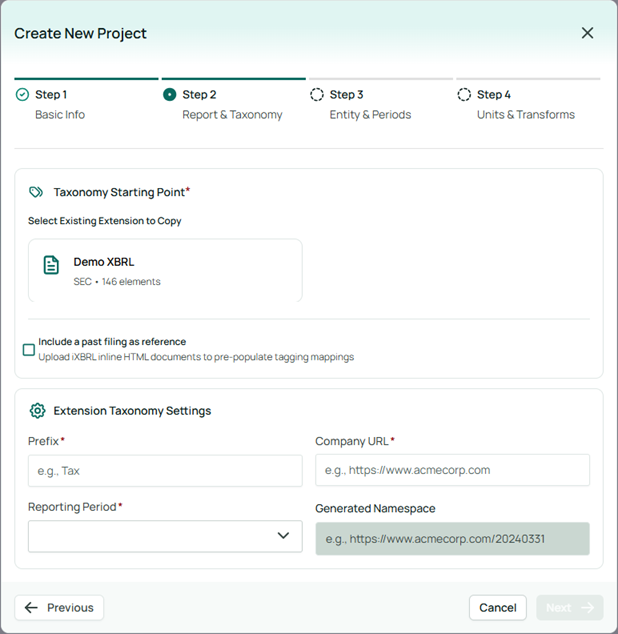This screenshot has width=618, height=634.
Task: Click the document icon on Demo XBRL card
Action: point(51,265)
